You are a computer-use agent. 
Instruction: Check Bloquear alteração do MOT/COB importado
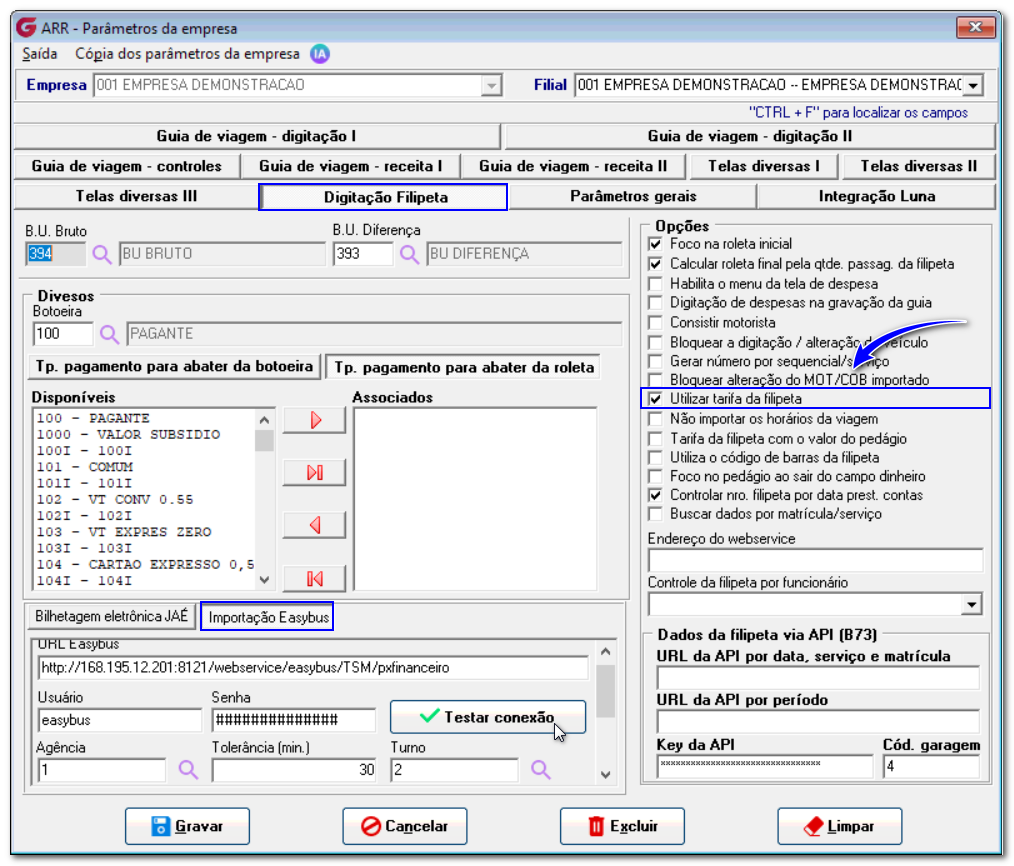click(x=656, y=380)
